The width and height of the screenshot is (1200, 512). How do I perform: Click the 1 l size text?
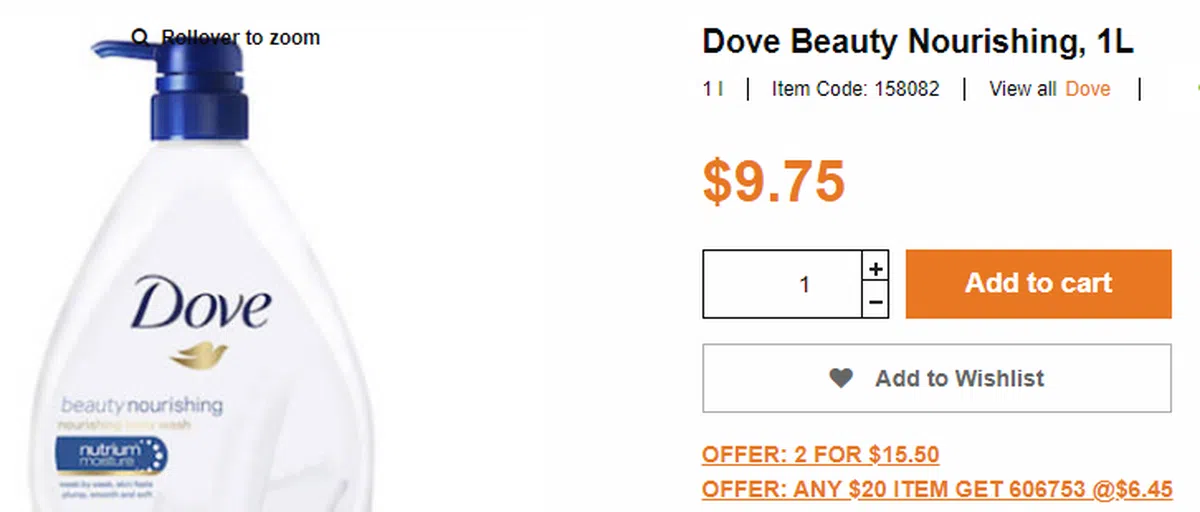[712, 89]
